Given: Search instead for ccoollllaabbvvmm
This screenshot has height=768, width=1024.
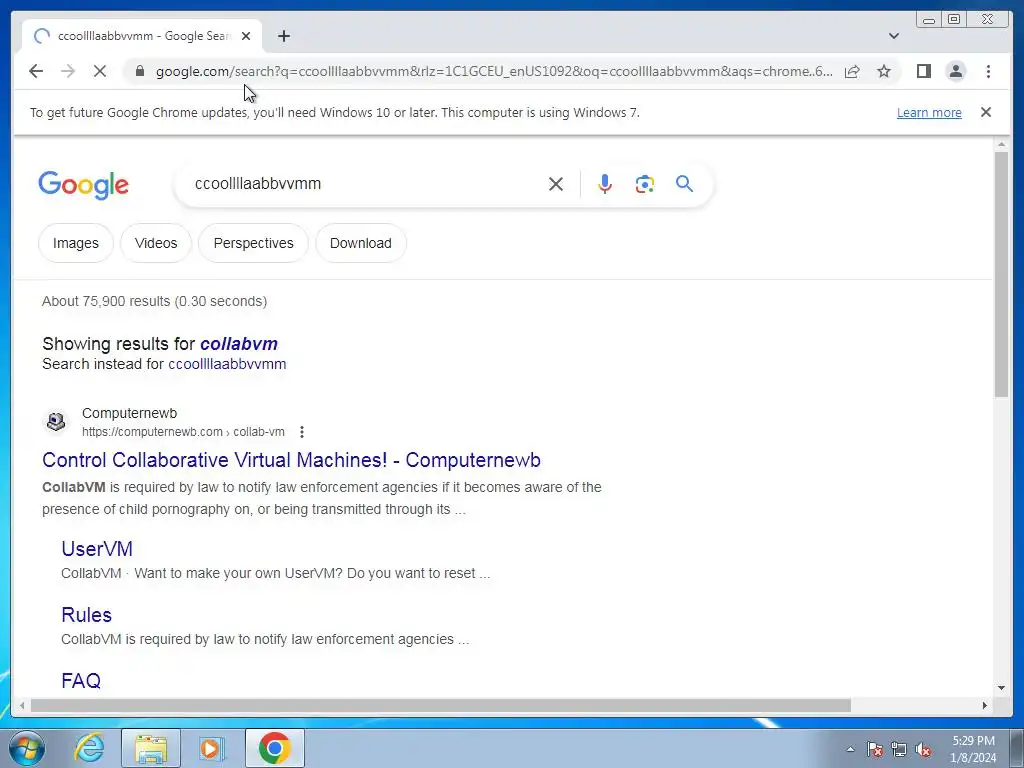Looking at the screenshot, I should [x=227, y=364].
